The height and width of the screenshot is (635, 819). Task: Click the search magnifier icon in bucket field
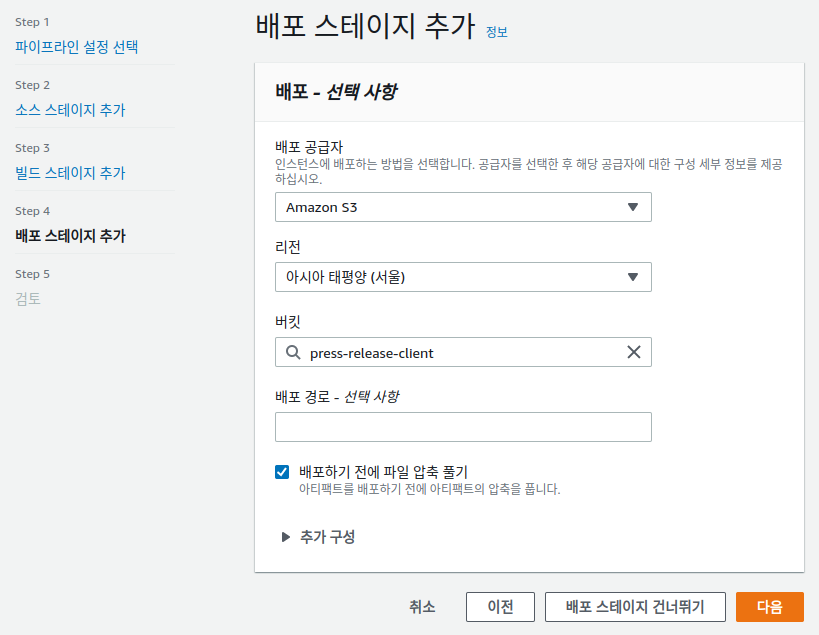(293, 352)
